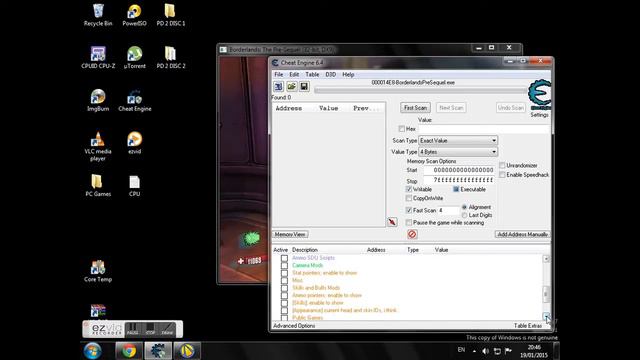
Task: Open the PowerISO desktop icon
Action: click(x=134, y=15)
